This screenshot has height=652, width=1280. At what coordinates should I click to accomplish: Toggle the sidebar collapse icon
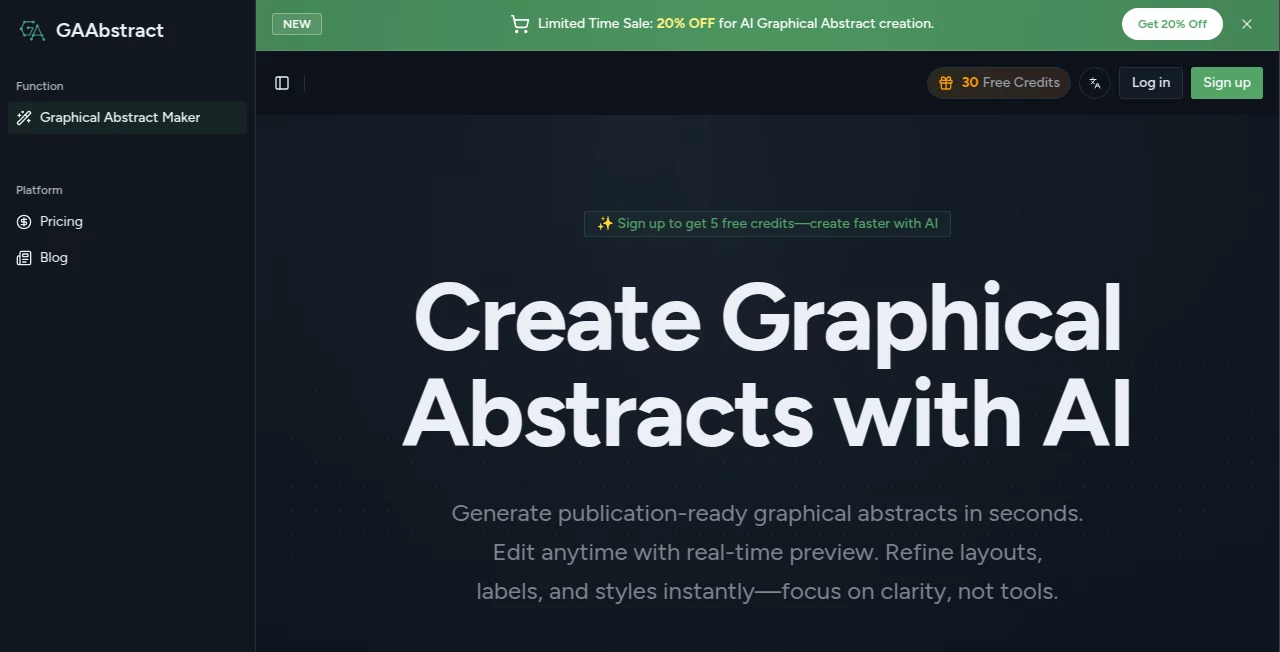pos(282,83)
